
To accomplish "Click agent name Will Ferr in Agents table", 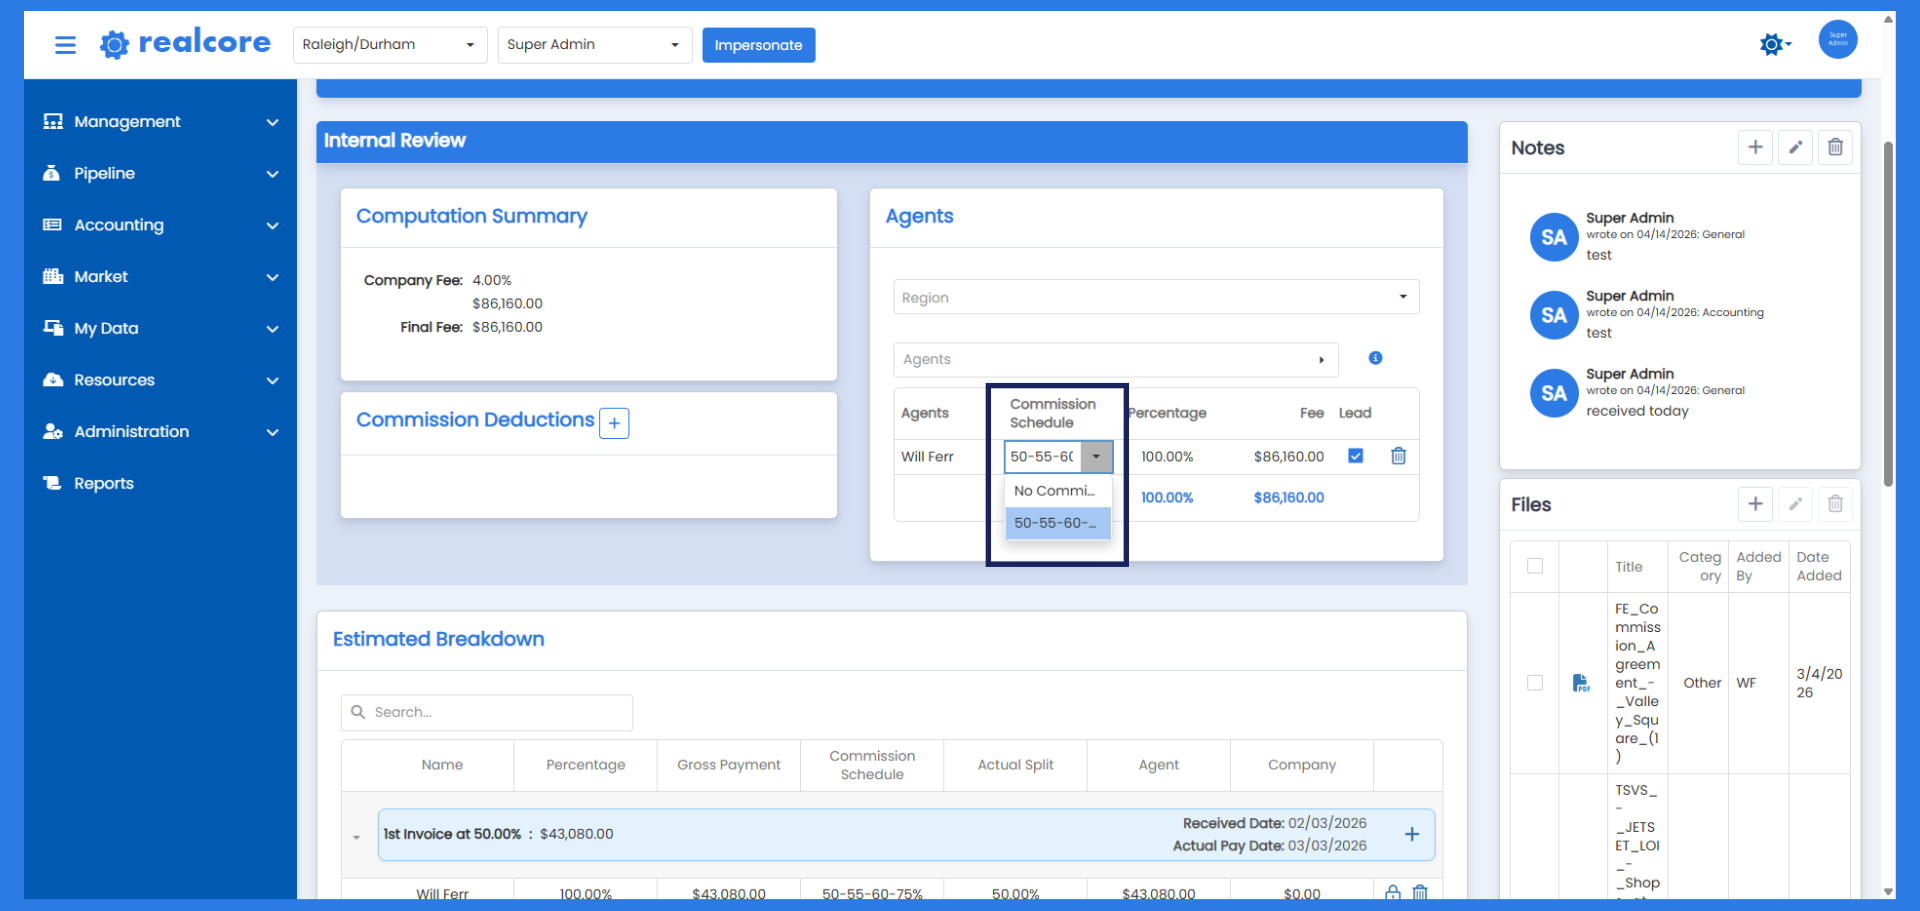I will [x=927, y=456].
